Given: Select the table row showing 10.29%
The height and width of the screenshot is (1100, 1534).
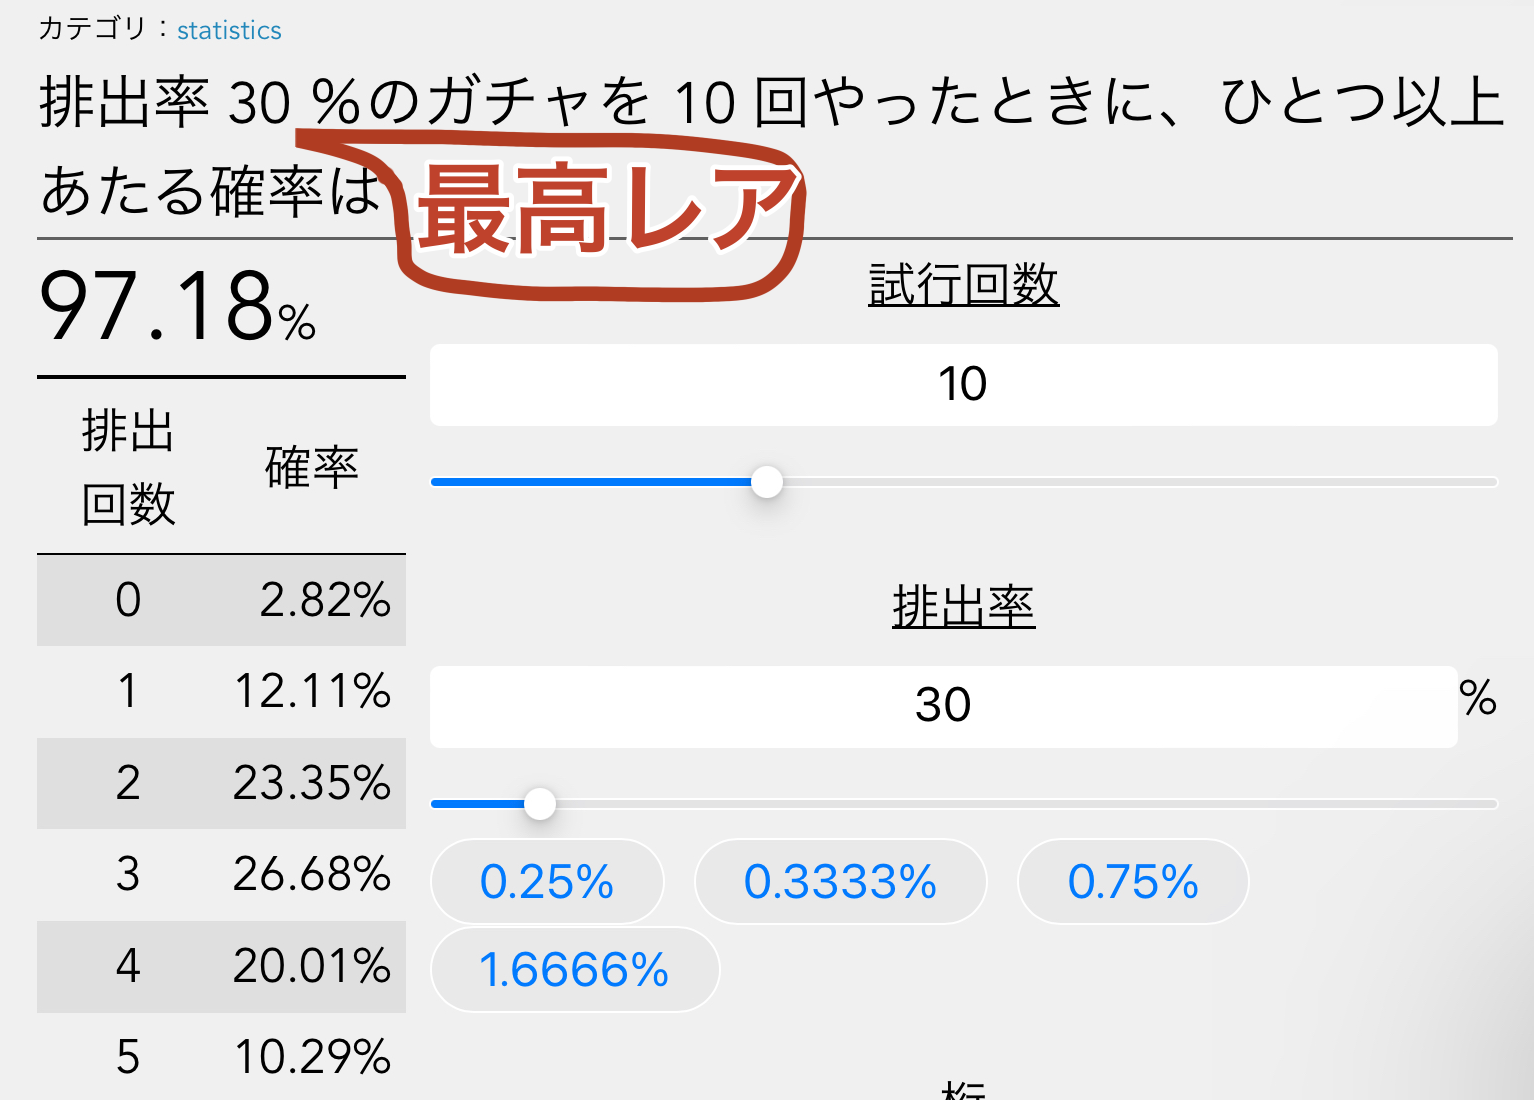Looking at the screenshot, I should tap(221, 1056).
